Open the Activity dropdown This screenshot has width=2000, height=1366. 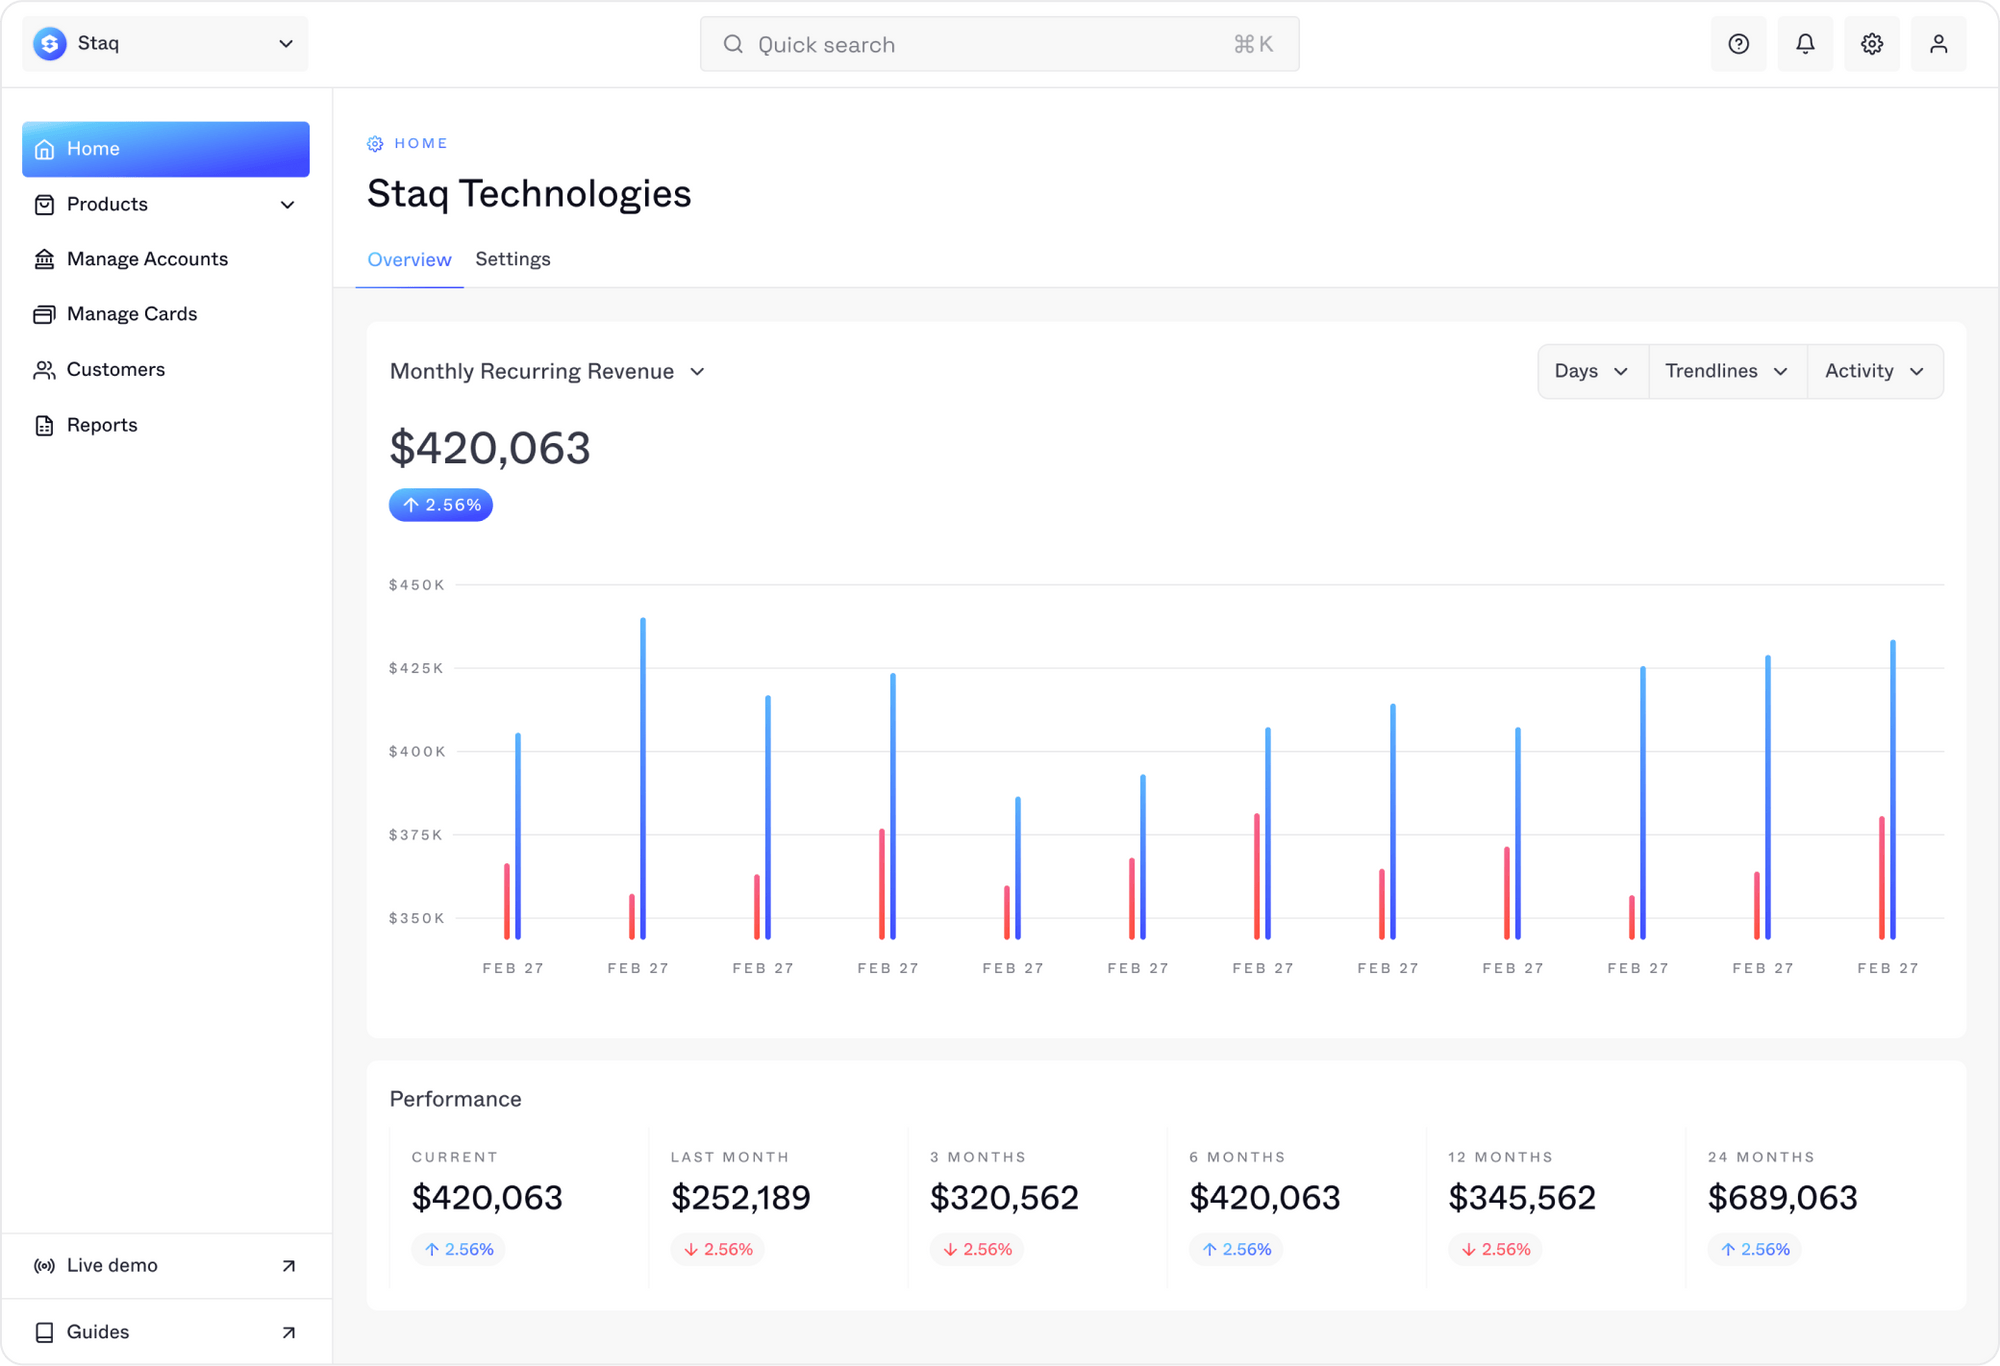pos(1875,371)
